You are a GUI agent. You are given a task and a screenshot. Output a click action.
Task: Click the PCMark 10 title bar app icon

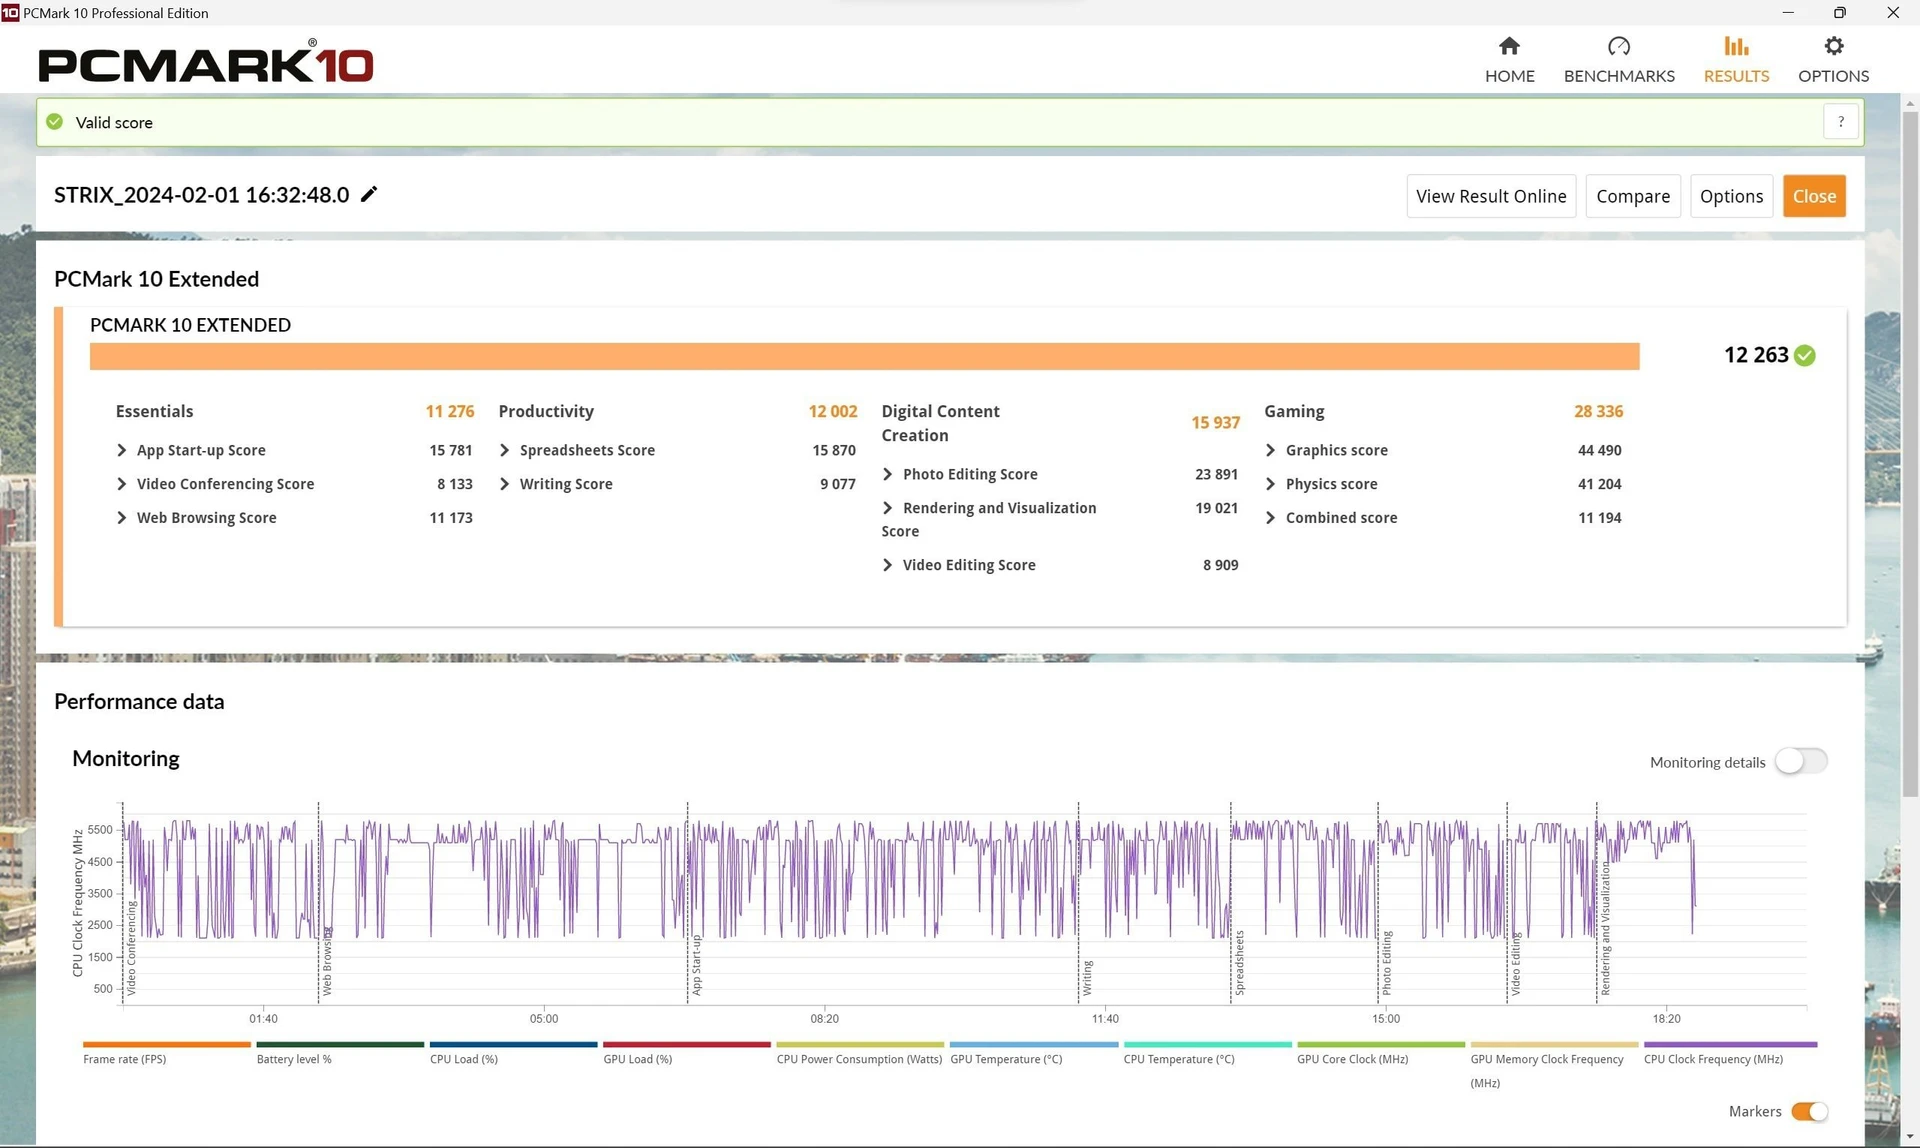click(x=10, y=13)
